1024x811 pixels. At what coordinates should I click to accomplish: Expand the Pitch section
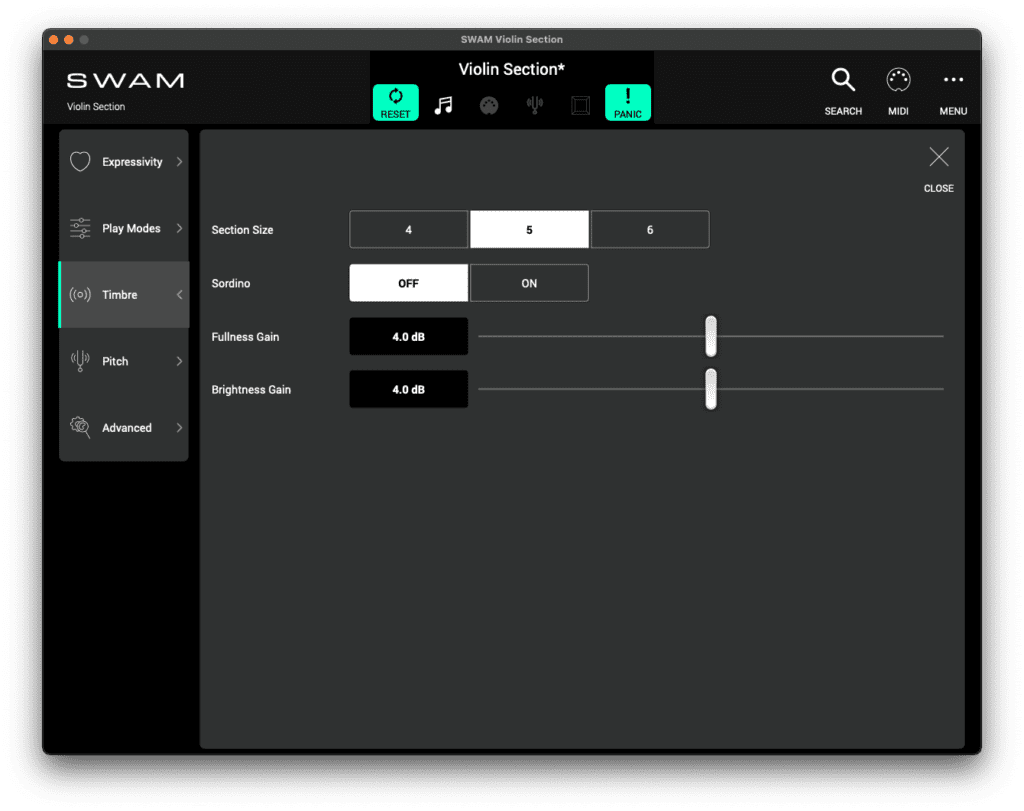[x=123, y=361]
